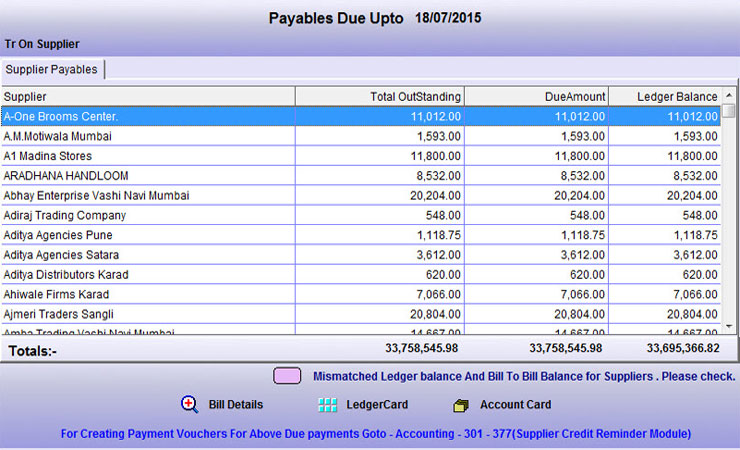Click the DueAmount column header

pyautogui.click(x=537, y=97)
